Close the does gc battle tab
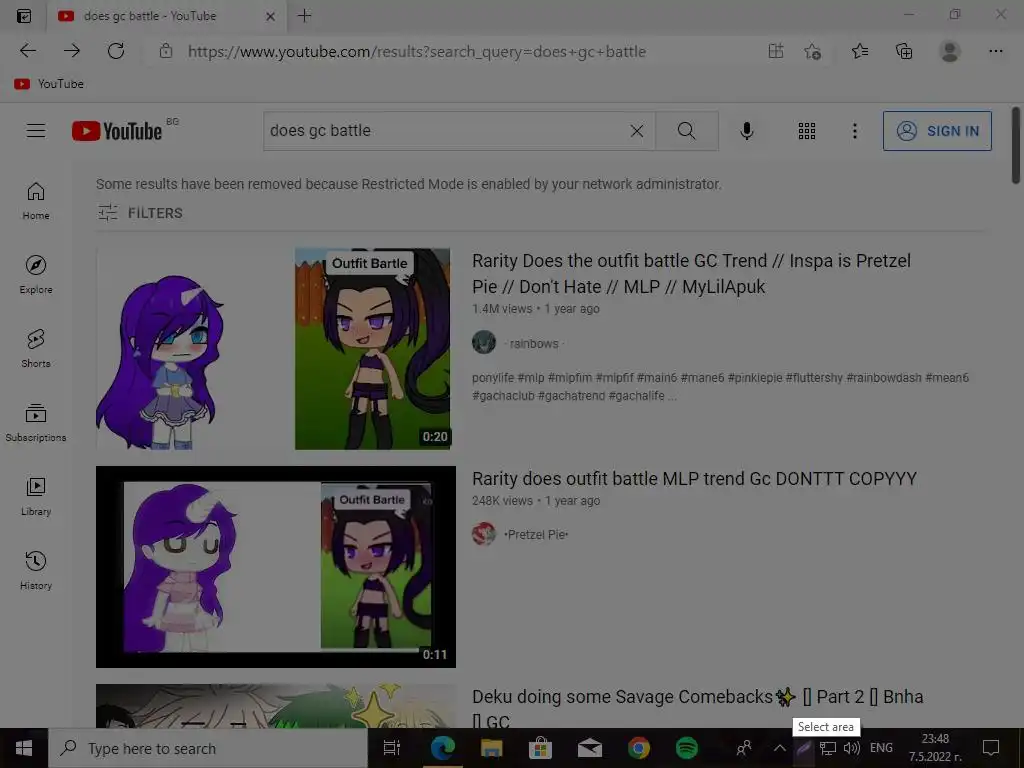 (270, 16)
